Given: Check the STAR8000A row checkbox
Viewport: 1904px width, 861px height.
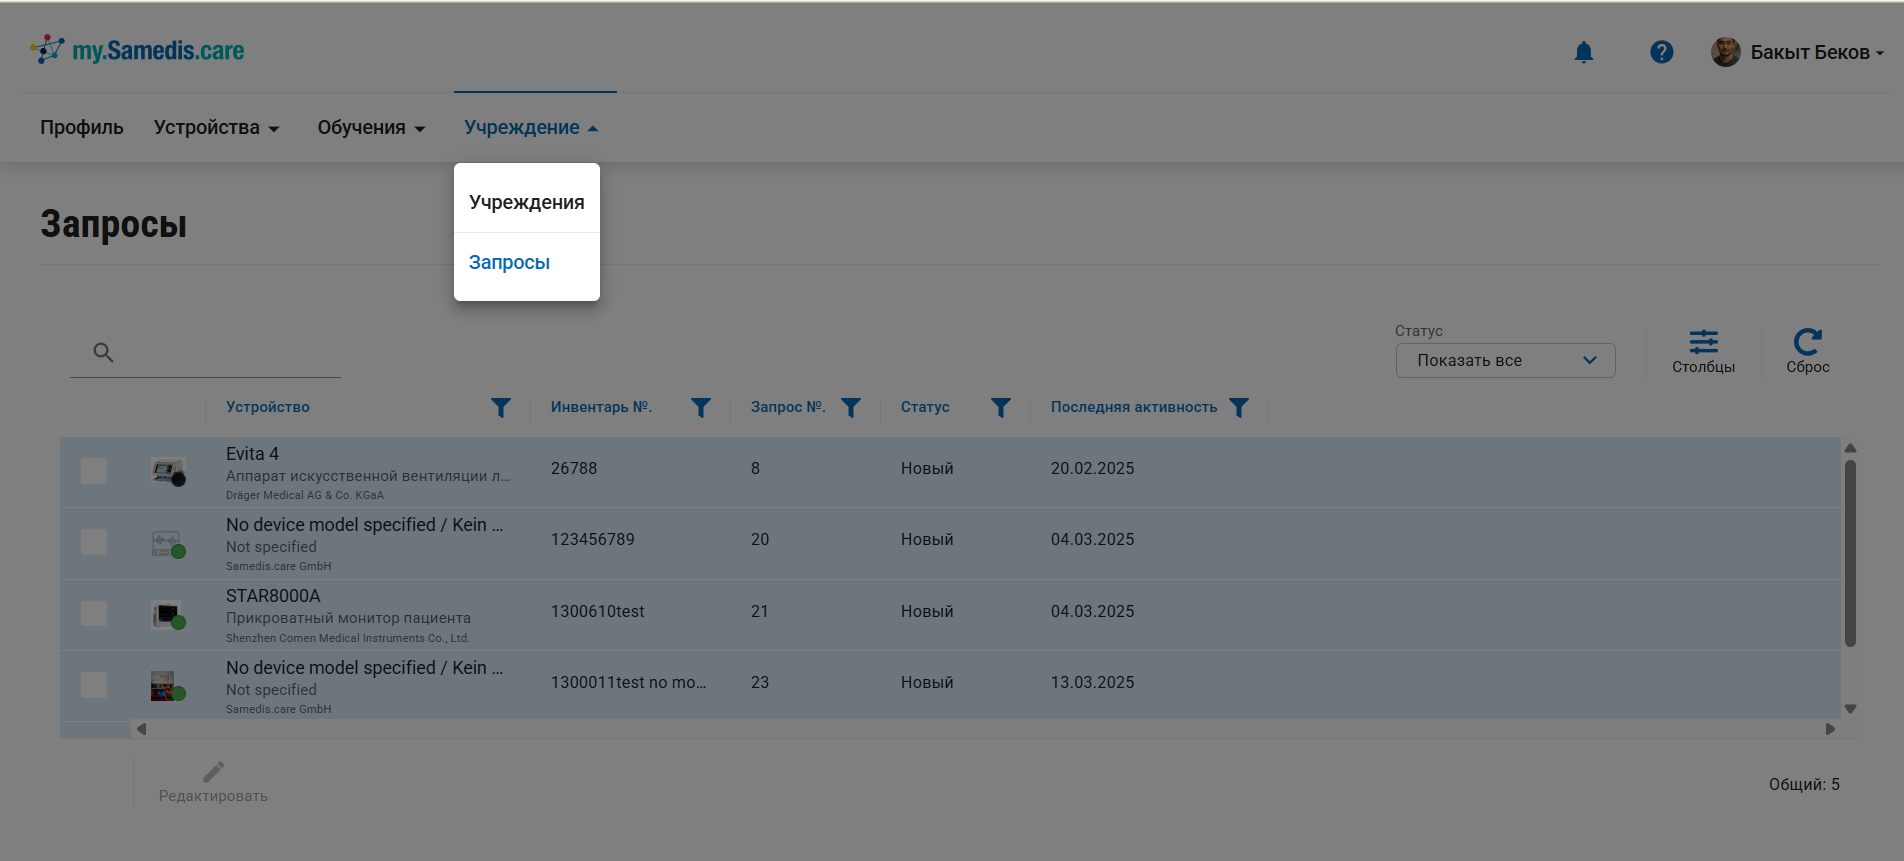Looking at the screenshot, I should (94, 613).
